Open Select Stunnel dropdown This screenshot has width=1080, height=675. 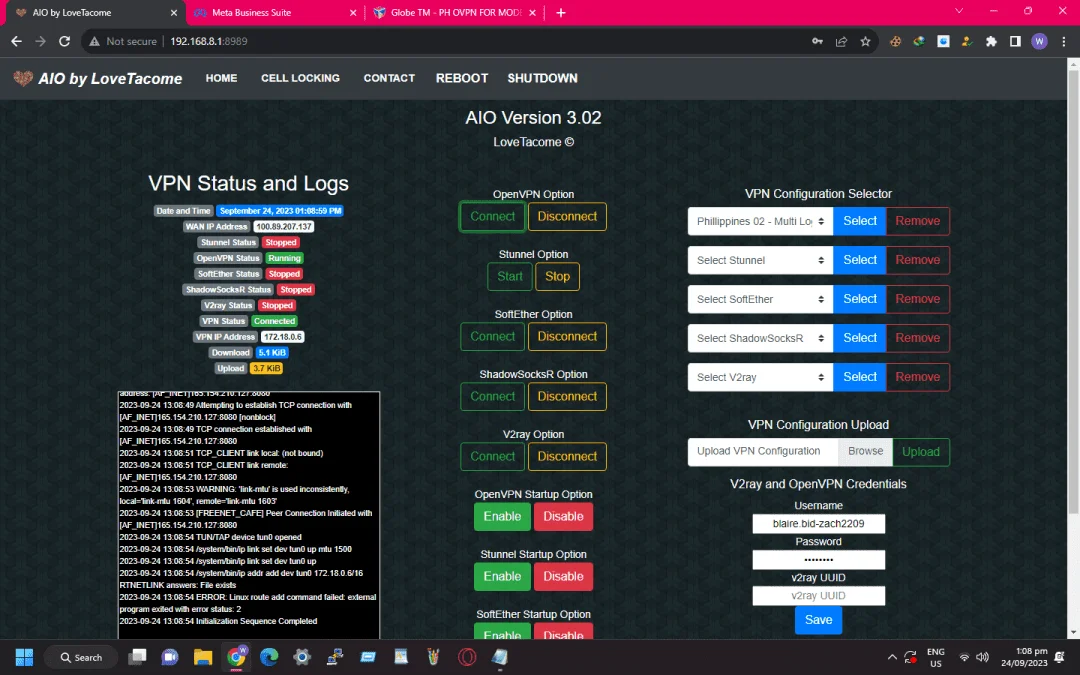click(760, 260)
